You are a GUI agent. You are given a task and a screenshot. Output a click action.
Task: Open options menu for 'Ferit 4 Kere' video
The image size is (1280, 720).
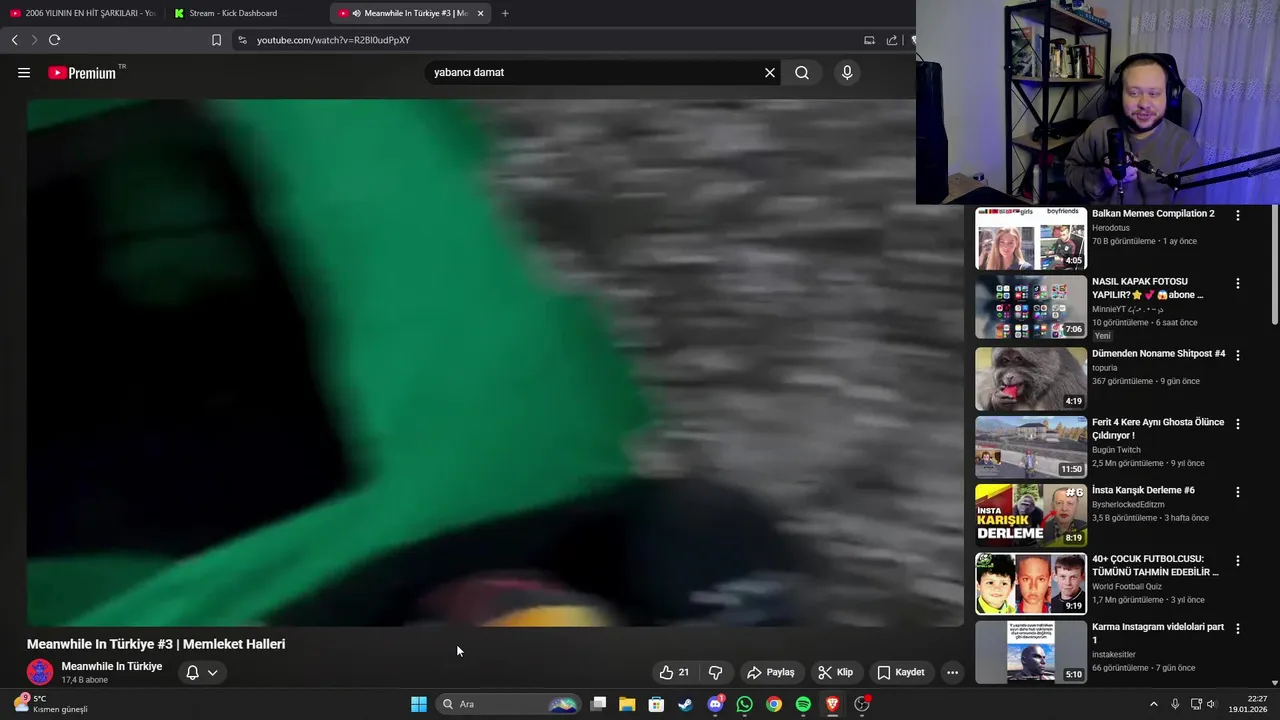pyautogui.click(x=1238, y=423)
